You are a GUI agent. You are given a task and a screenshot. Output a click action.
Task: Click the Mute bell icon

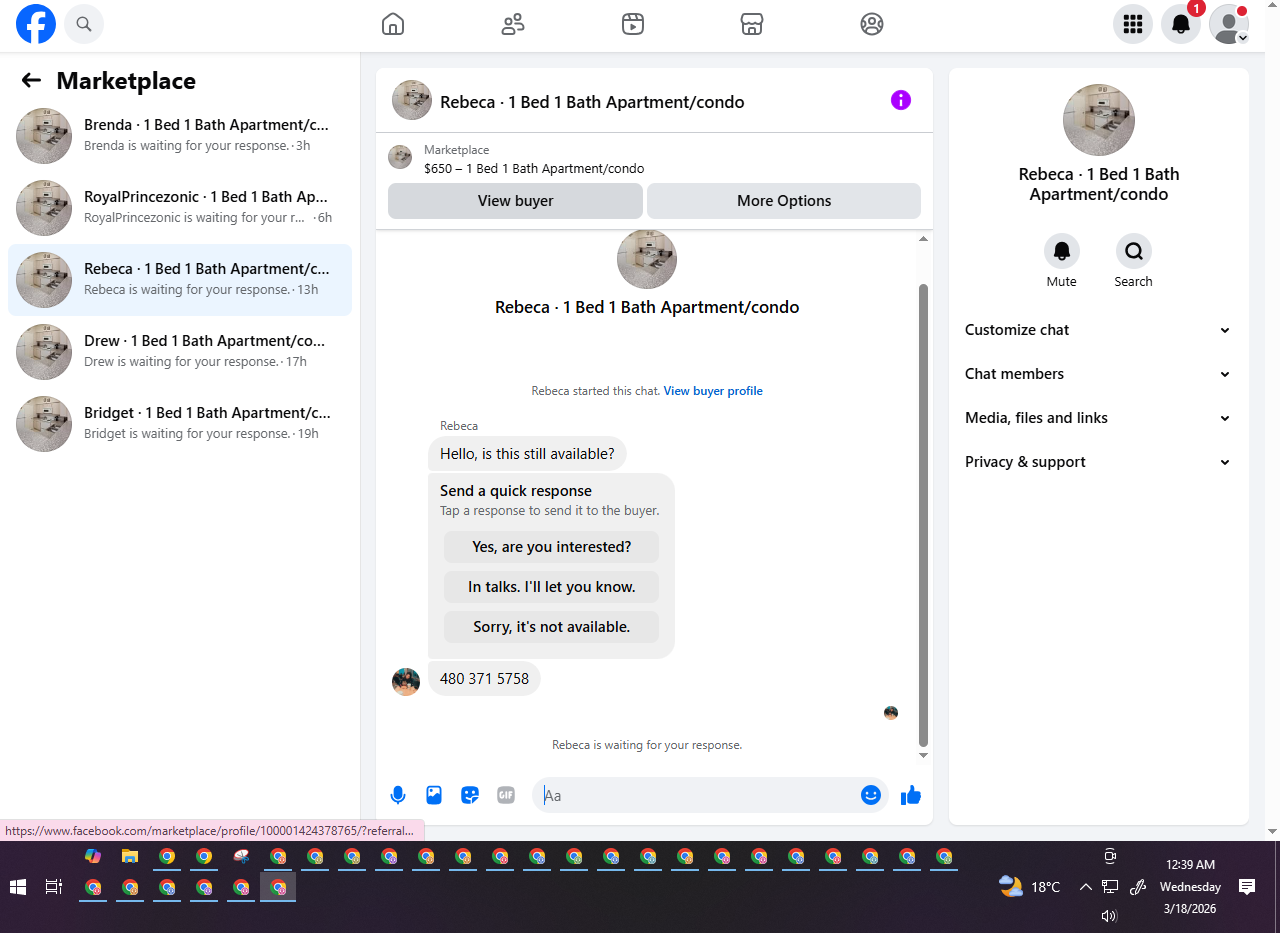click(x=1062, y=251)
